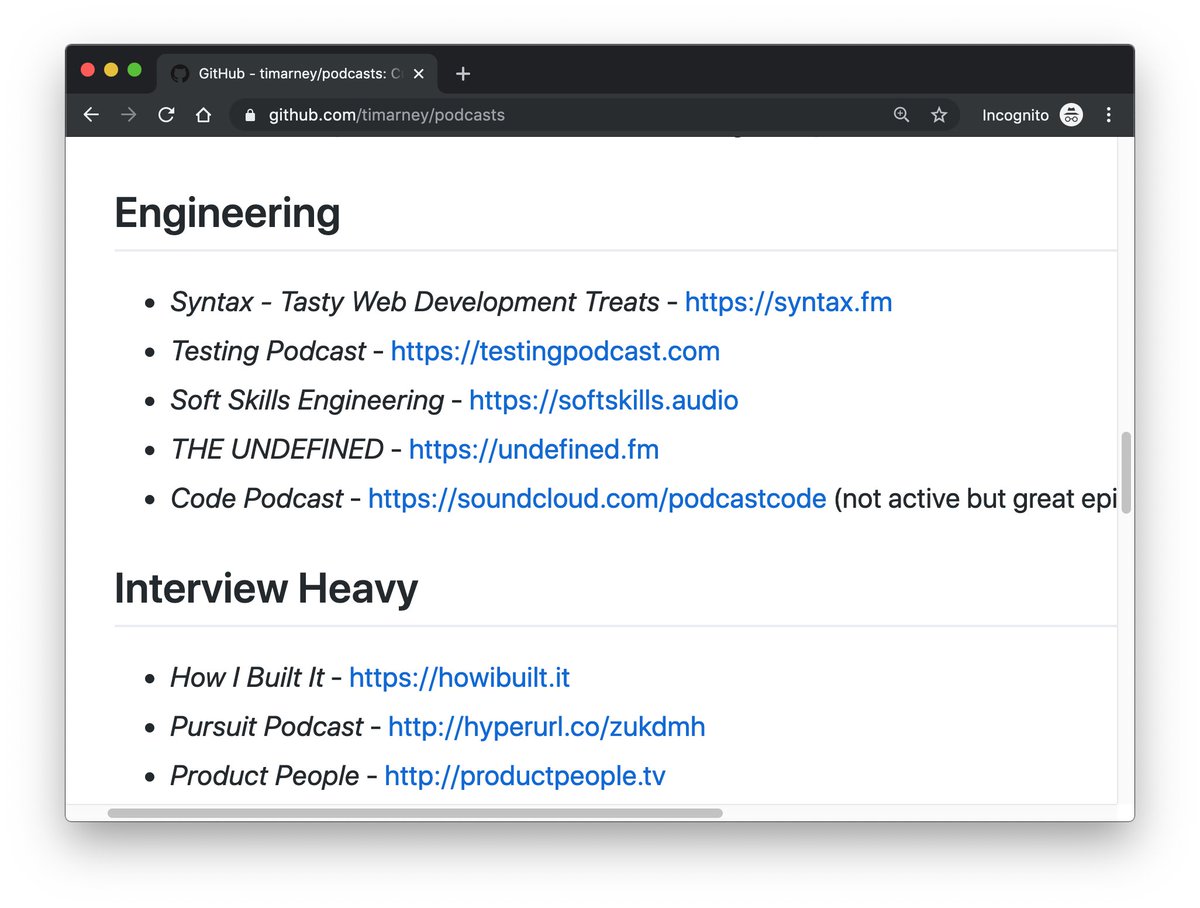Open the https://testingpodcast.com link

point(555,351)
